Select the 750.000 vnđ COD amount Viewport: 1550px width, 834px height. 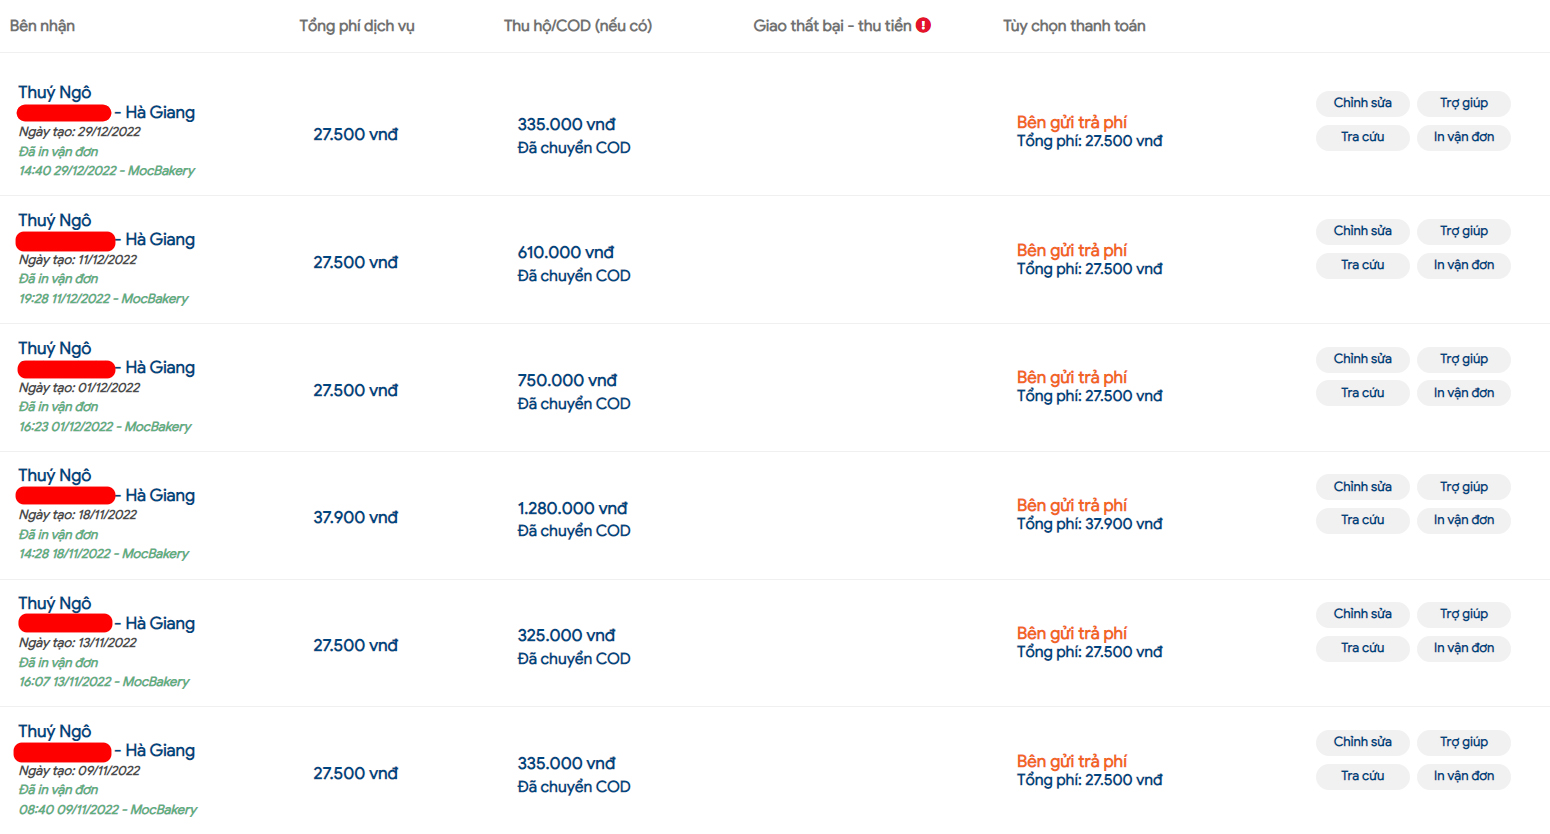(x=567, y=381)
